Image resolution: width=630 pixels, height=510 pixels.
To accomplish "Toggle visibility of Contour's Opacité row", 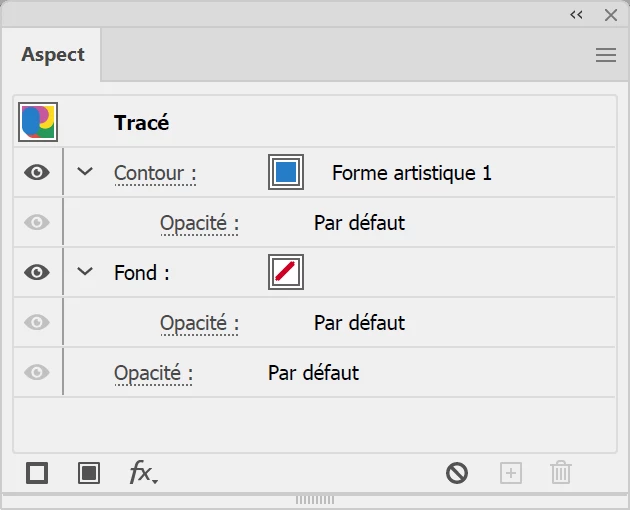I will pyautogui.click(x=37, y=222).
